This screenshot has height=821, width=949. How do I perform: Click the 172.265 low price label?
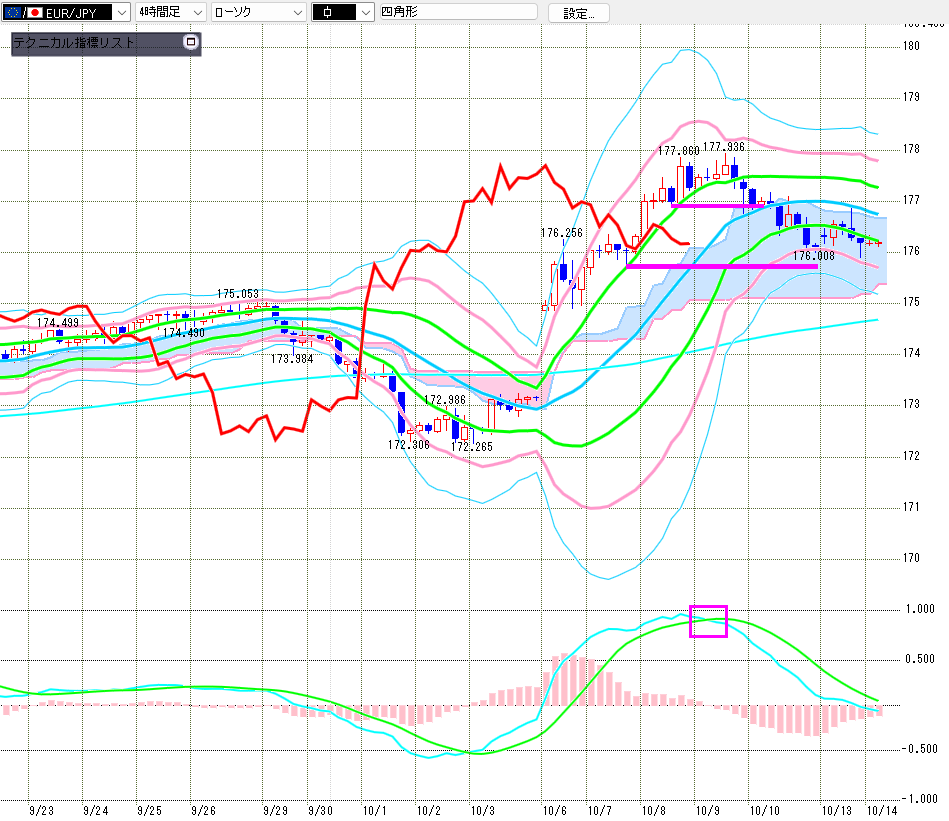(x=472, y=447)
